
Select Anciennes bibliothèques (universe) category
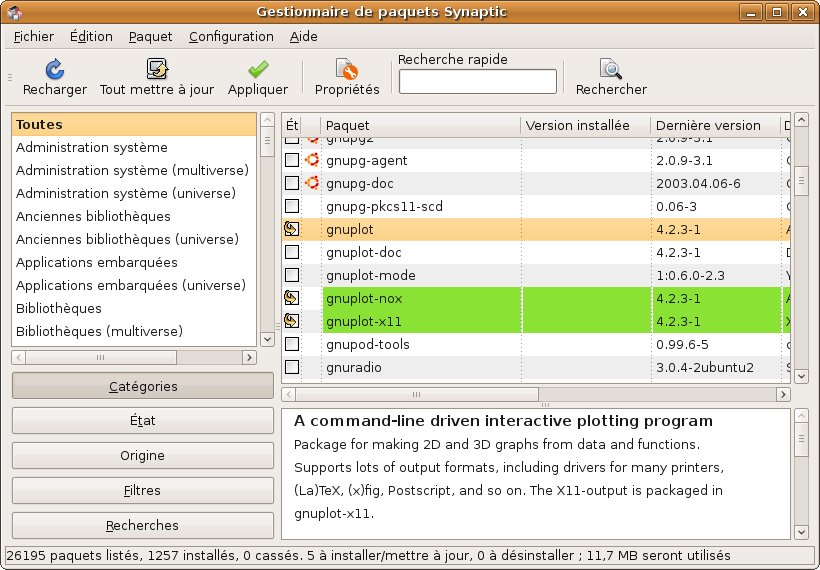pos(134,240)
